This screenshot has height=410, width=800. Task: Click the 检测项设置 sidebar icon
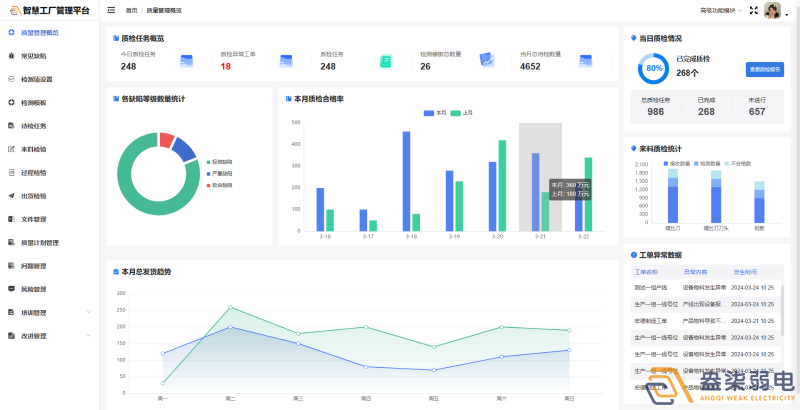11,79
